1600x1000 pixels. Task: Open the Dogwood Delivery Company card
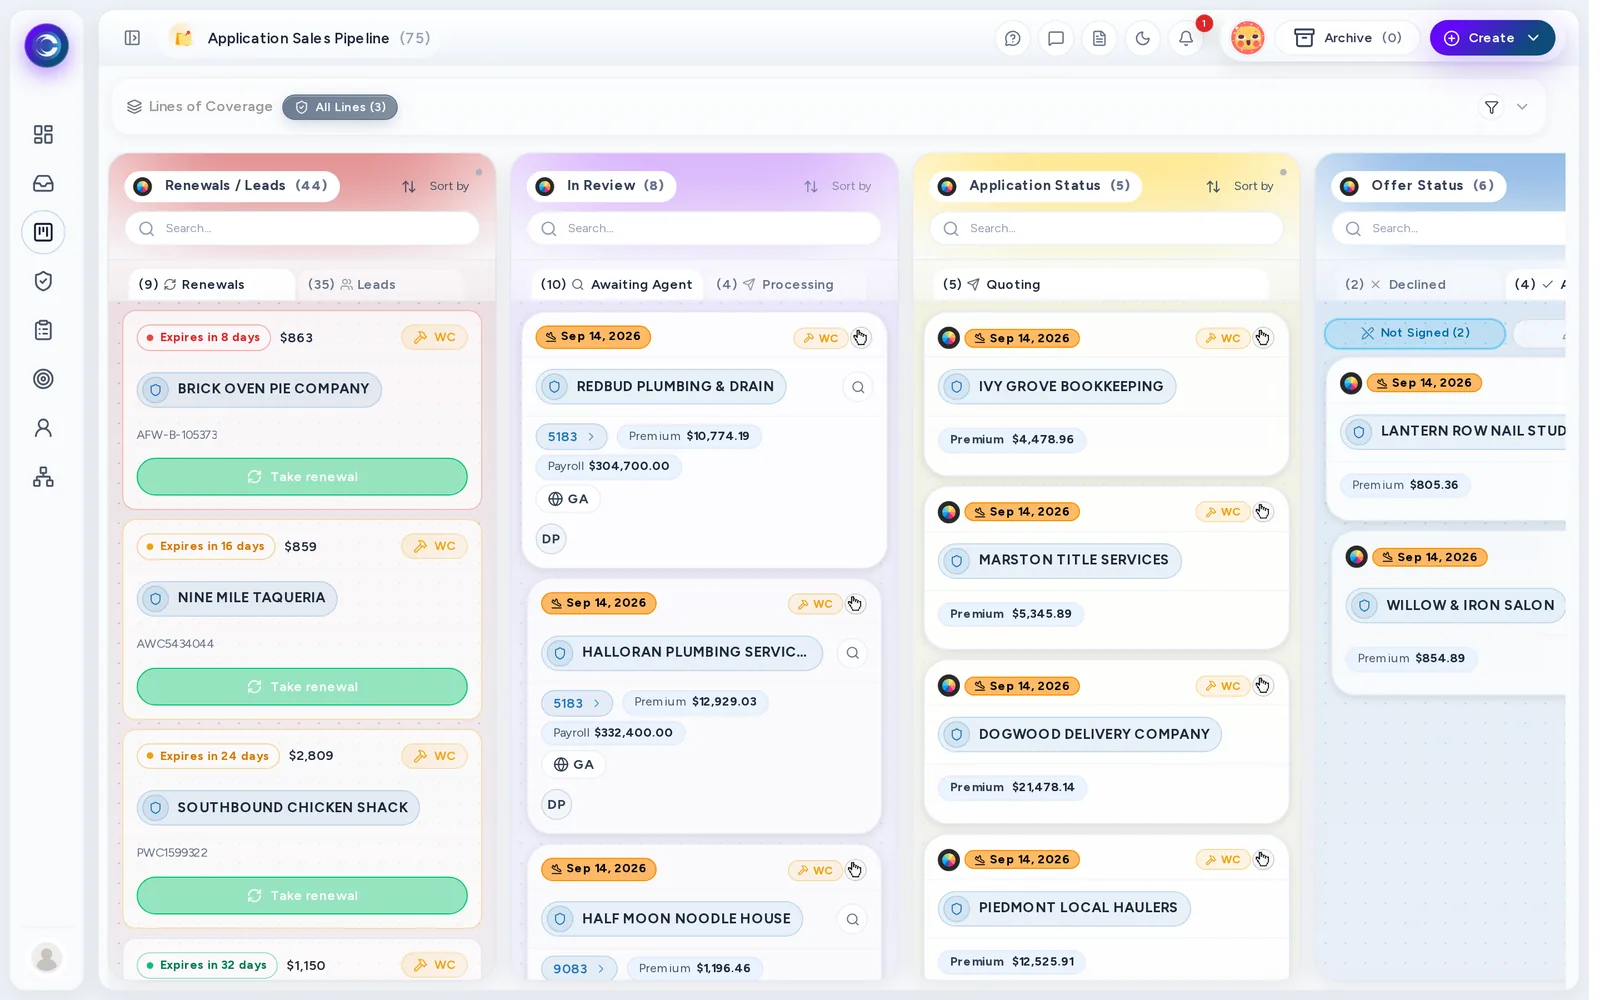tap(1106, 742)
